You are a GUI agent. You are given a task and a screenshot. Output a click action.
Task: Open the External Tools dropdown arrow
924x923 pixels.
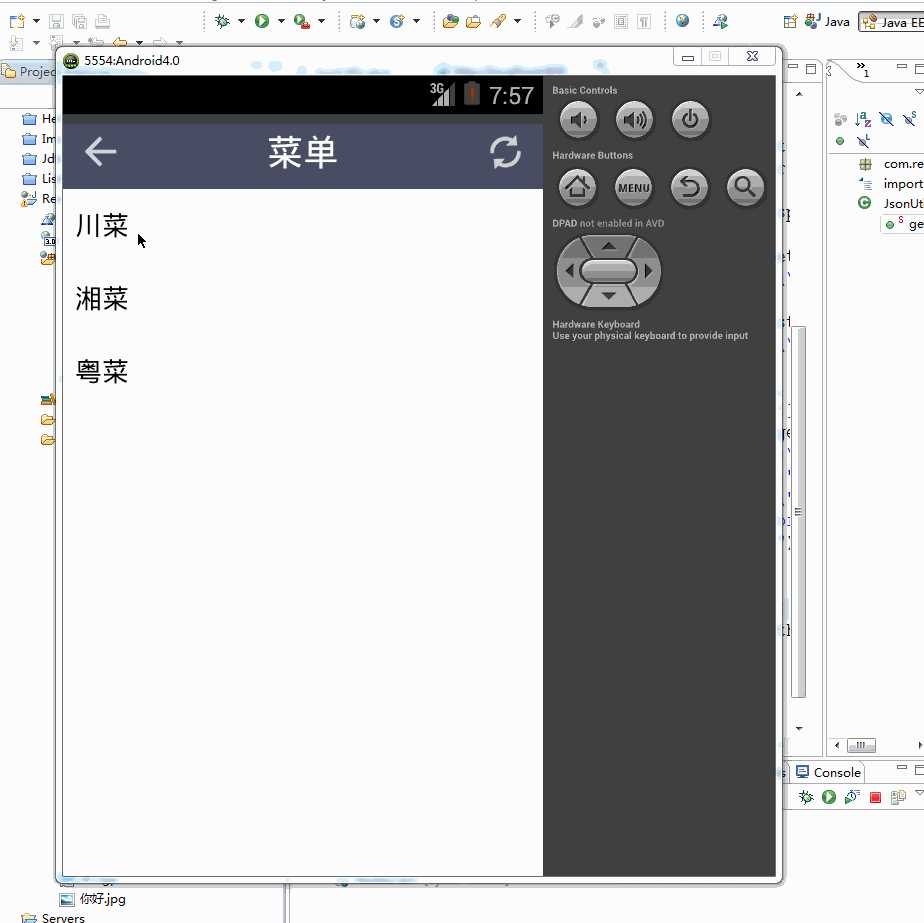[321, 21]
